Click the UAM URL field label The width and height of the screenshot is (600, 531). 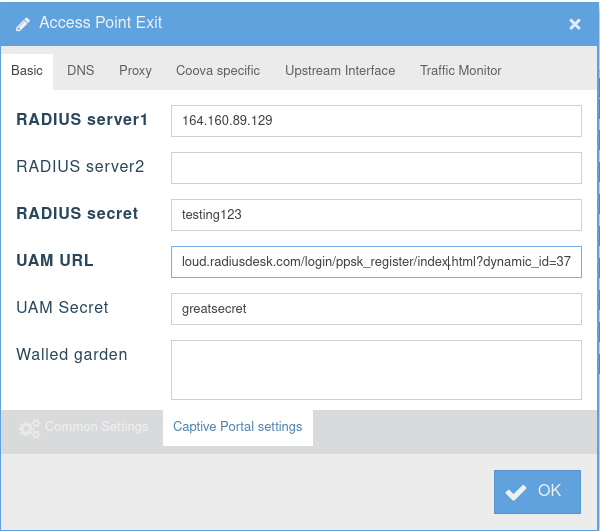click(x=55, y=261)
